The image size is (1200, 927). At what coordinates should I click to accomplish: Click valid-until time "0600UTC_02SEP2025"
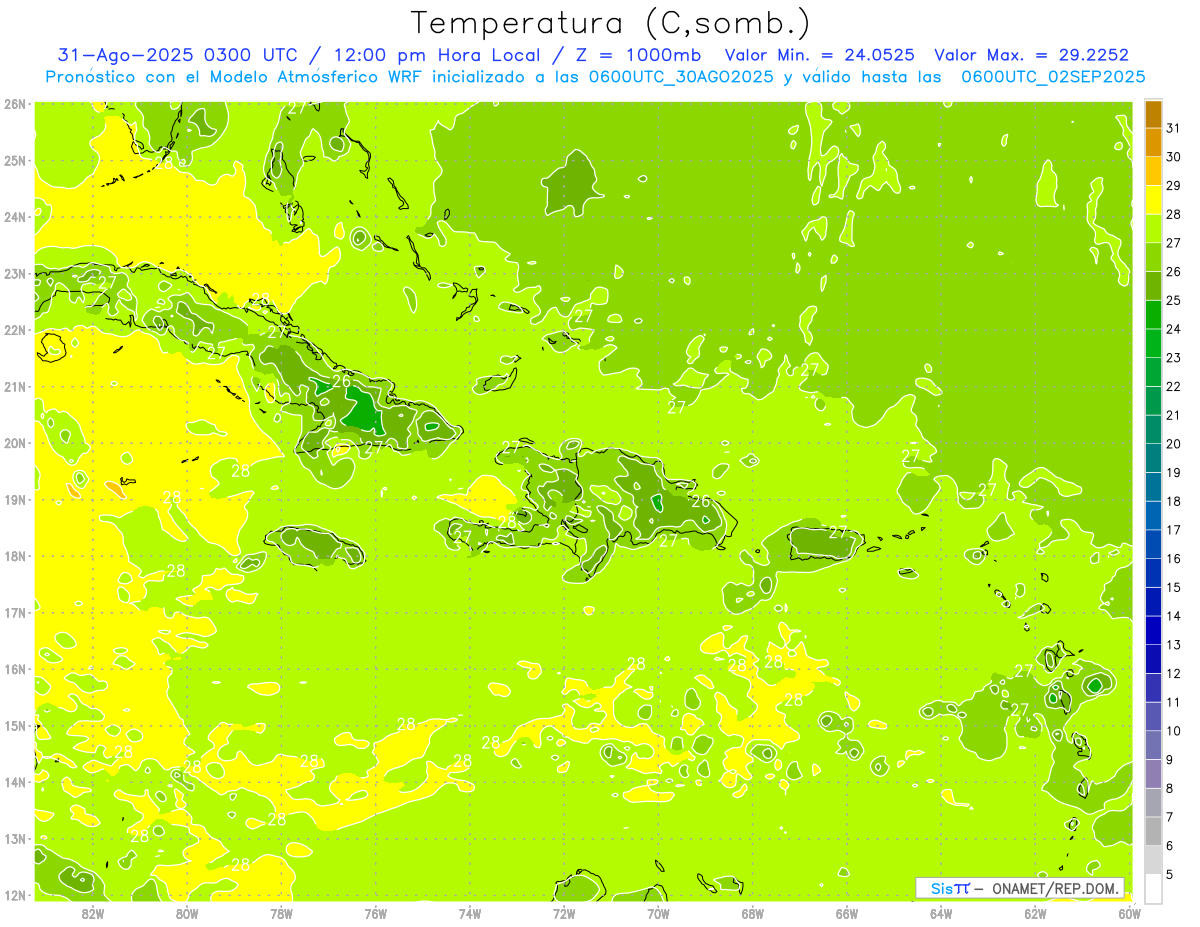pyautogui.click(x=1053, y=77)
